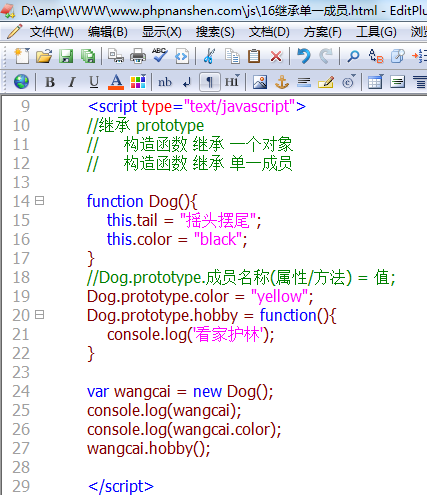Image resolution: width=427 pixels, height=495 pixels.
Task: Cut selection with scissors icon
Action: (x=209, y=56)
